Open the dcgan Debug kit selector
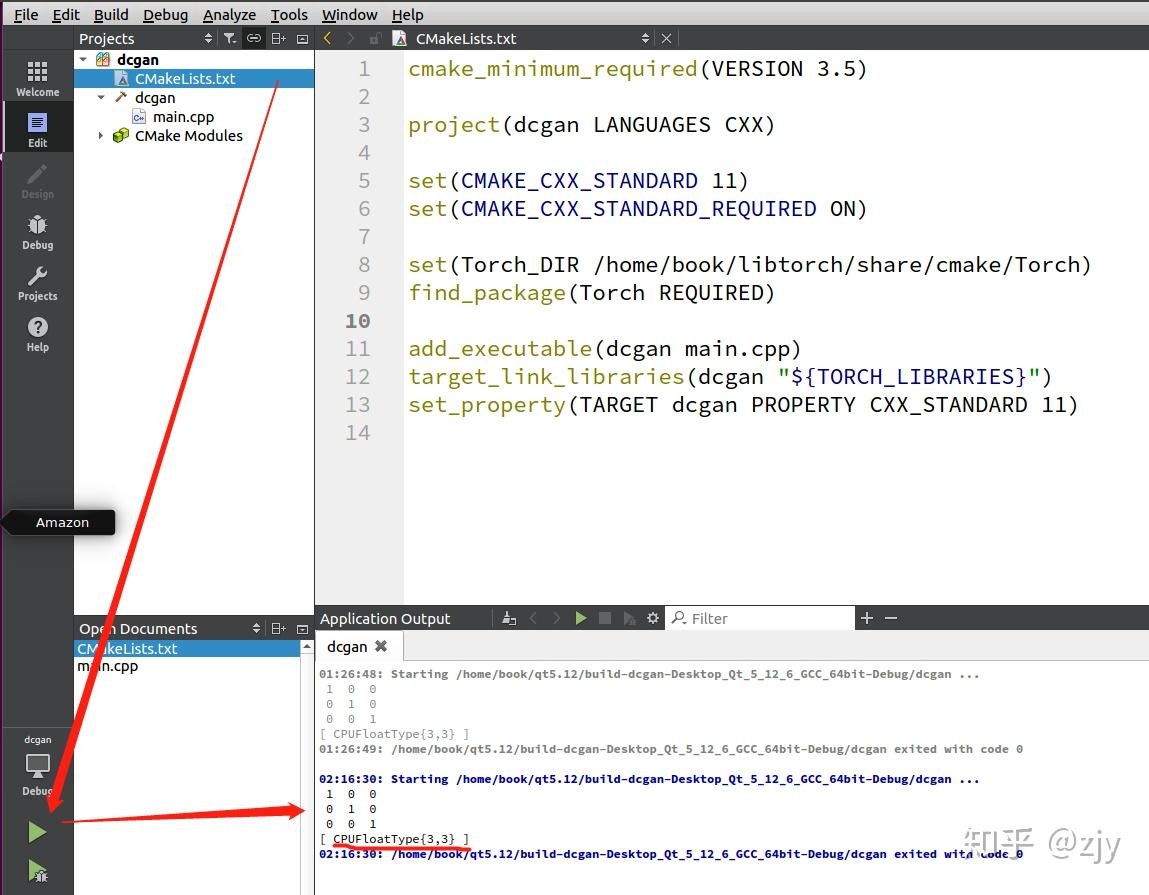The height and width of the screenshot is (895, 1149). [37, 766]
